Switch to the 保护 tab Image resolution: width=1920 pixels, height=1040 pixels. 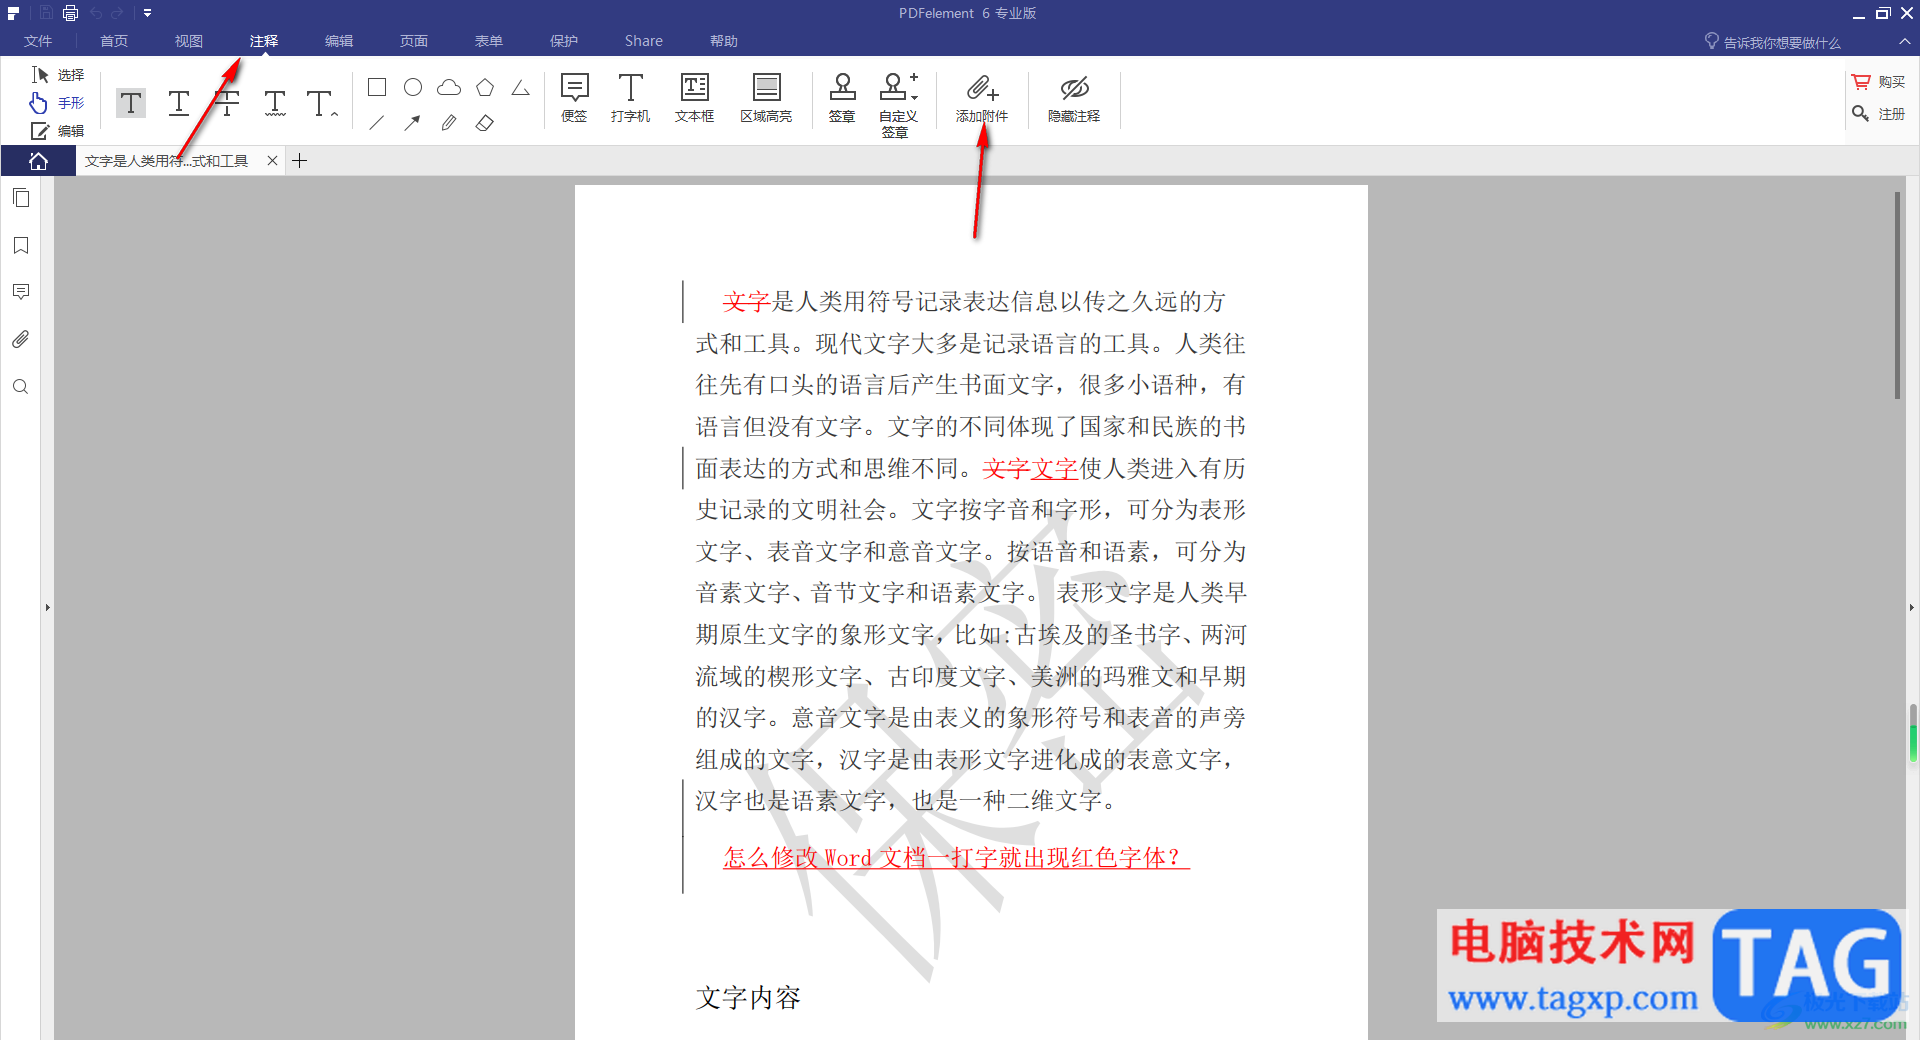564,41
